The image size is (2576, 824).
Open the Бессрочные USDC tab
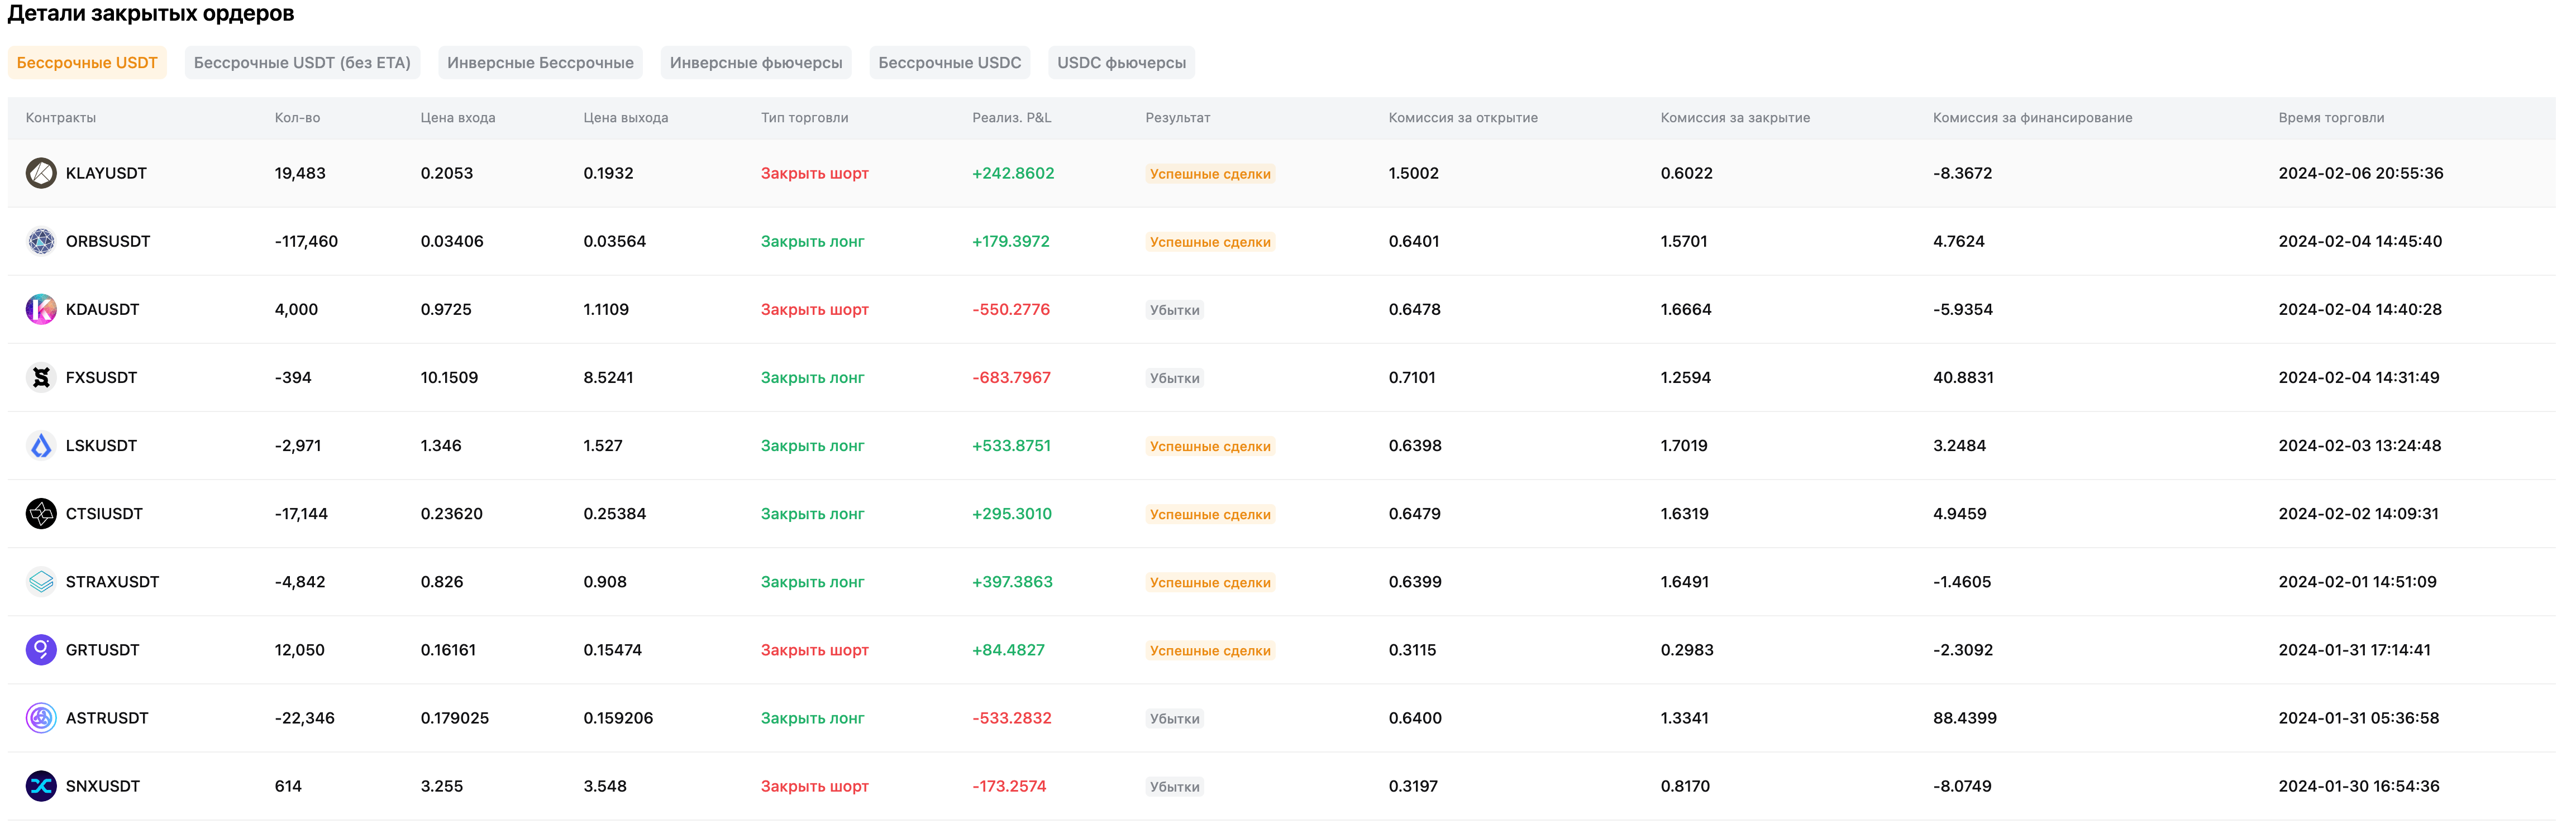click(x=949, y=62)
